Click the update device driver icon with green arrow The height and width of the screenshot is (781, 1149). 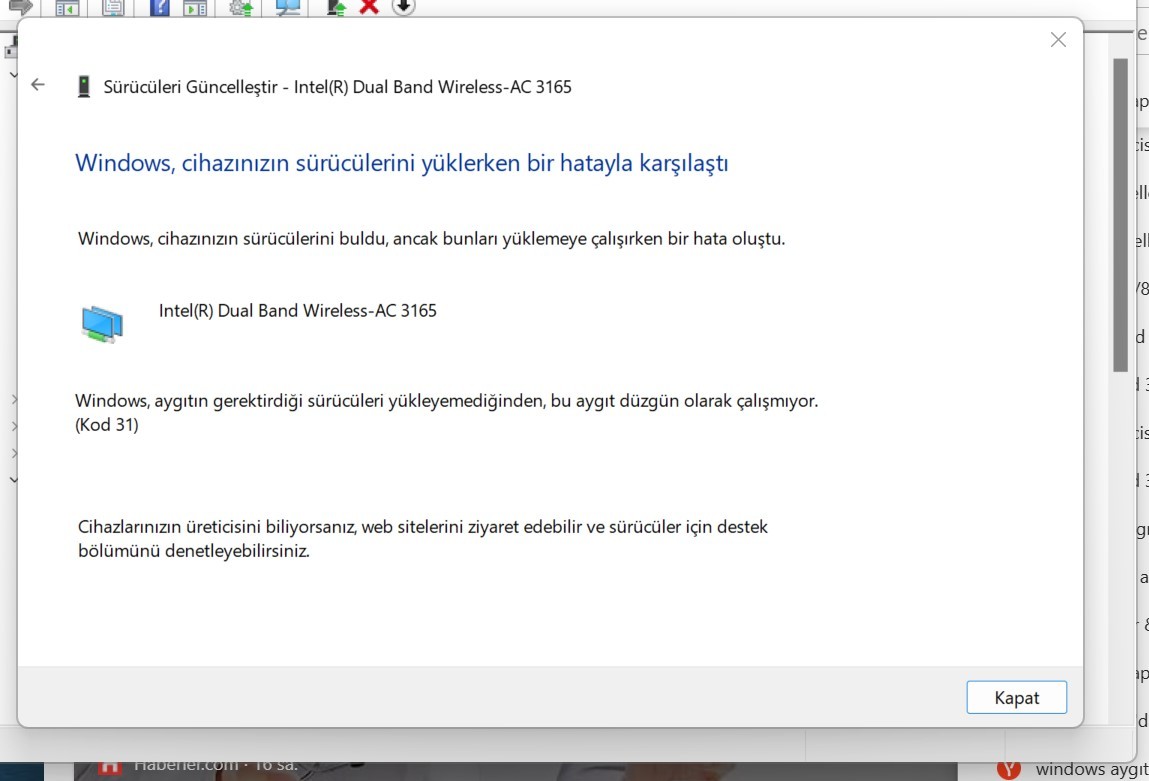click(x=336, y=7)
